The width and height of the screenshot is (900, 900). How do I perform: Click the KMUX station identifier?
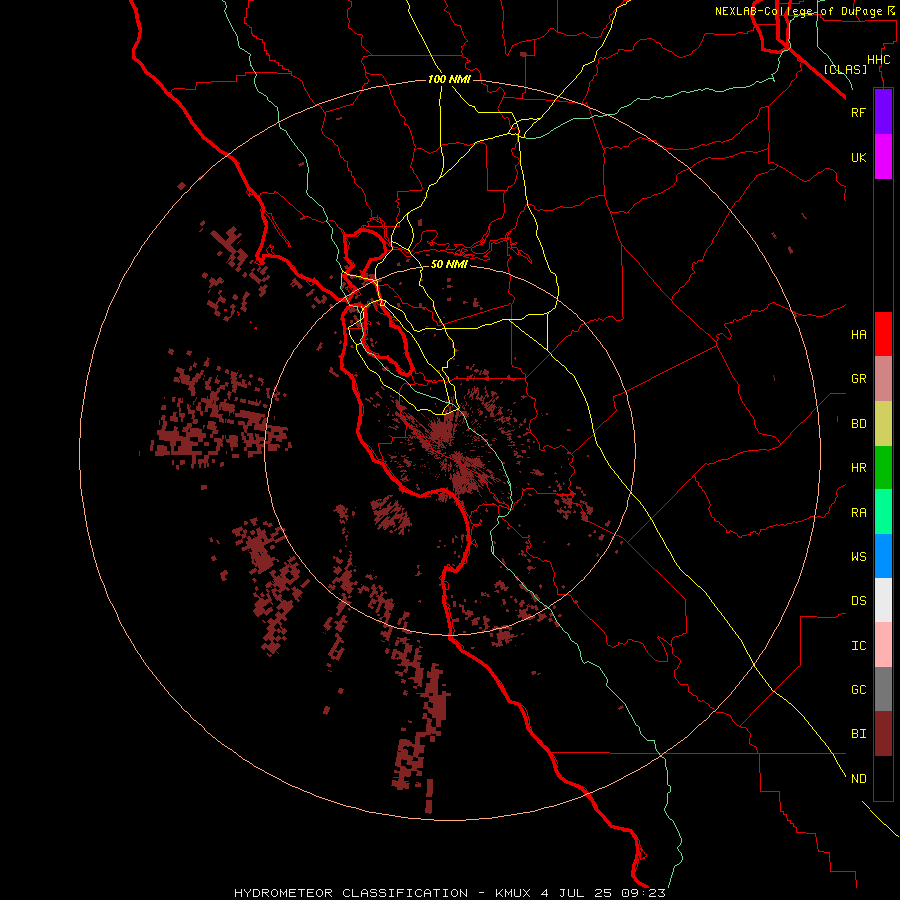tap(514, 893)
